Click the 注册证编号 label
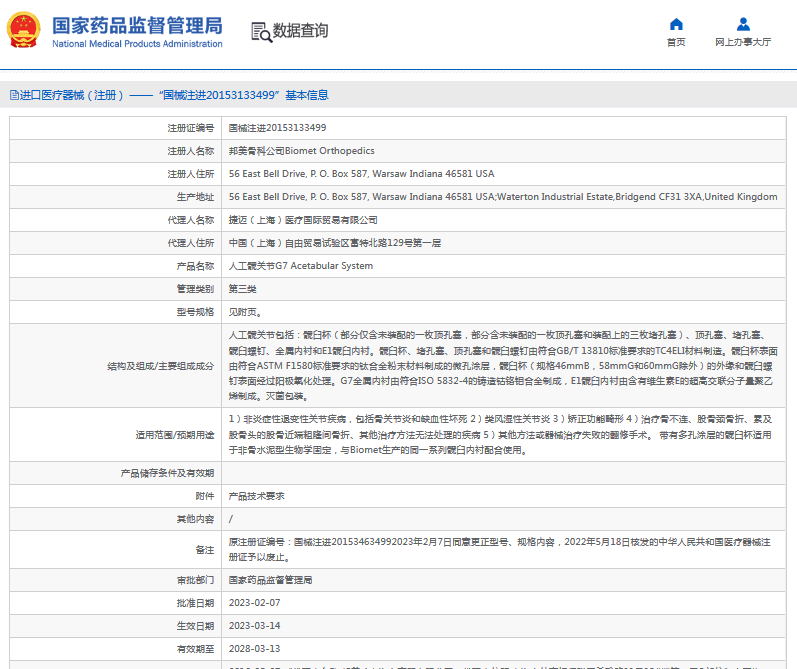Screen dimensions: 797x669 click(x=191, y=128)
